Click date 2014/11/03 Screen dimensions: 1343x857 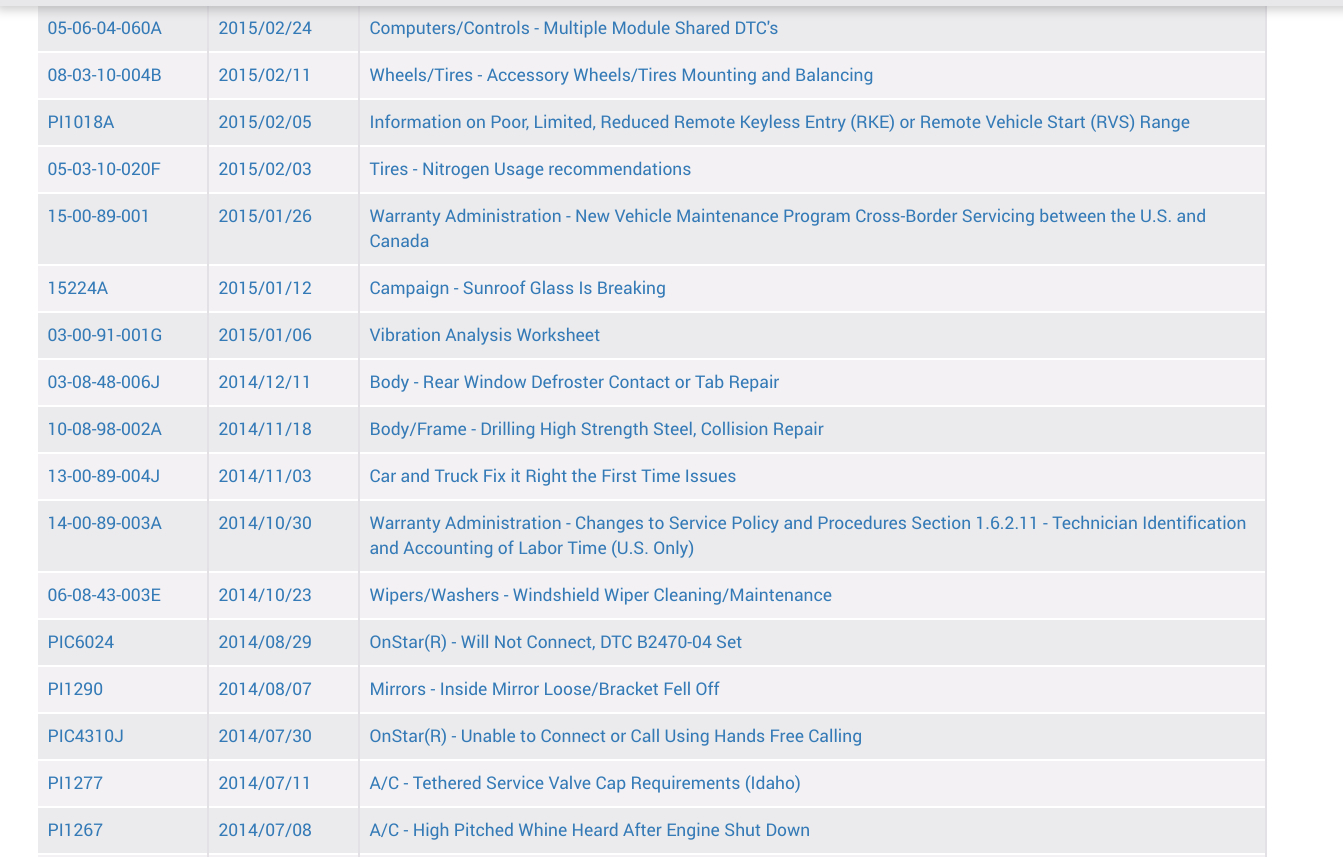[265, 476]
